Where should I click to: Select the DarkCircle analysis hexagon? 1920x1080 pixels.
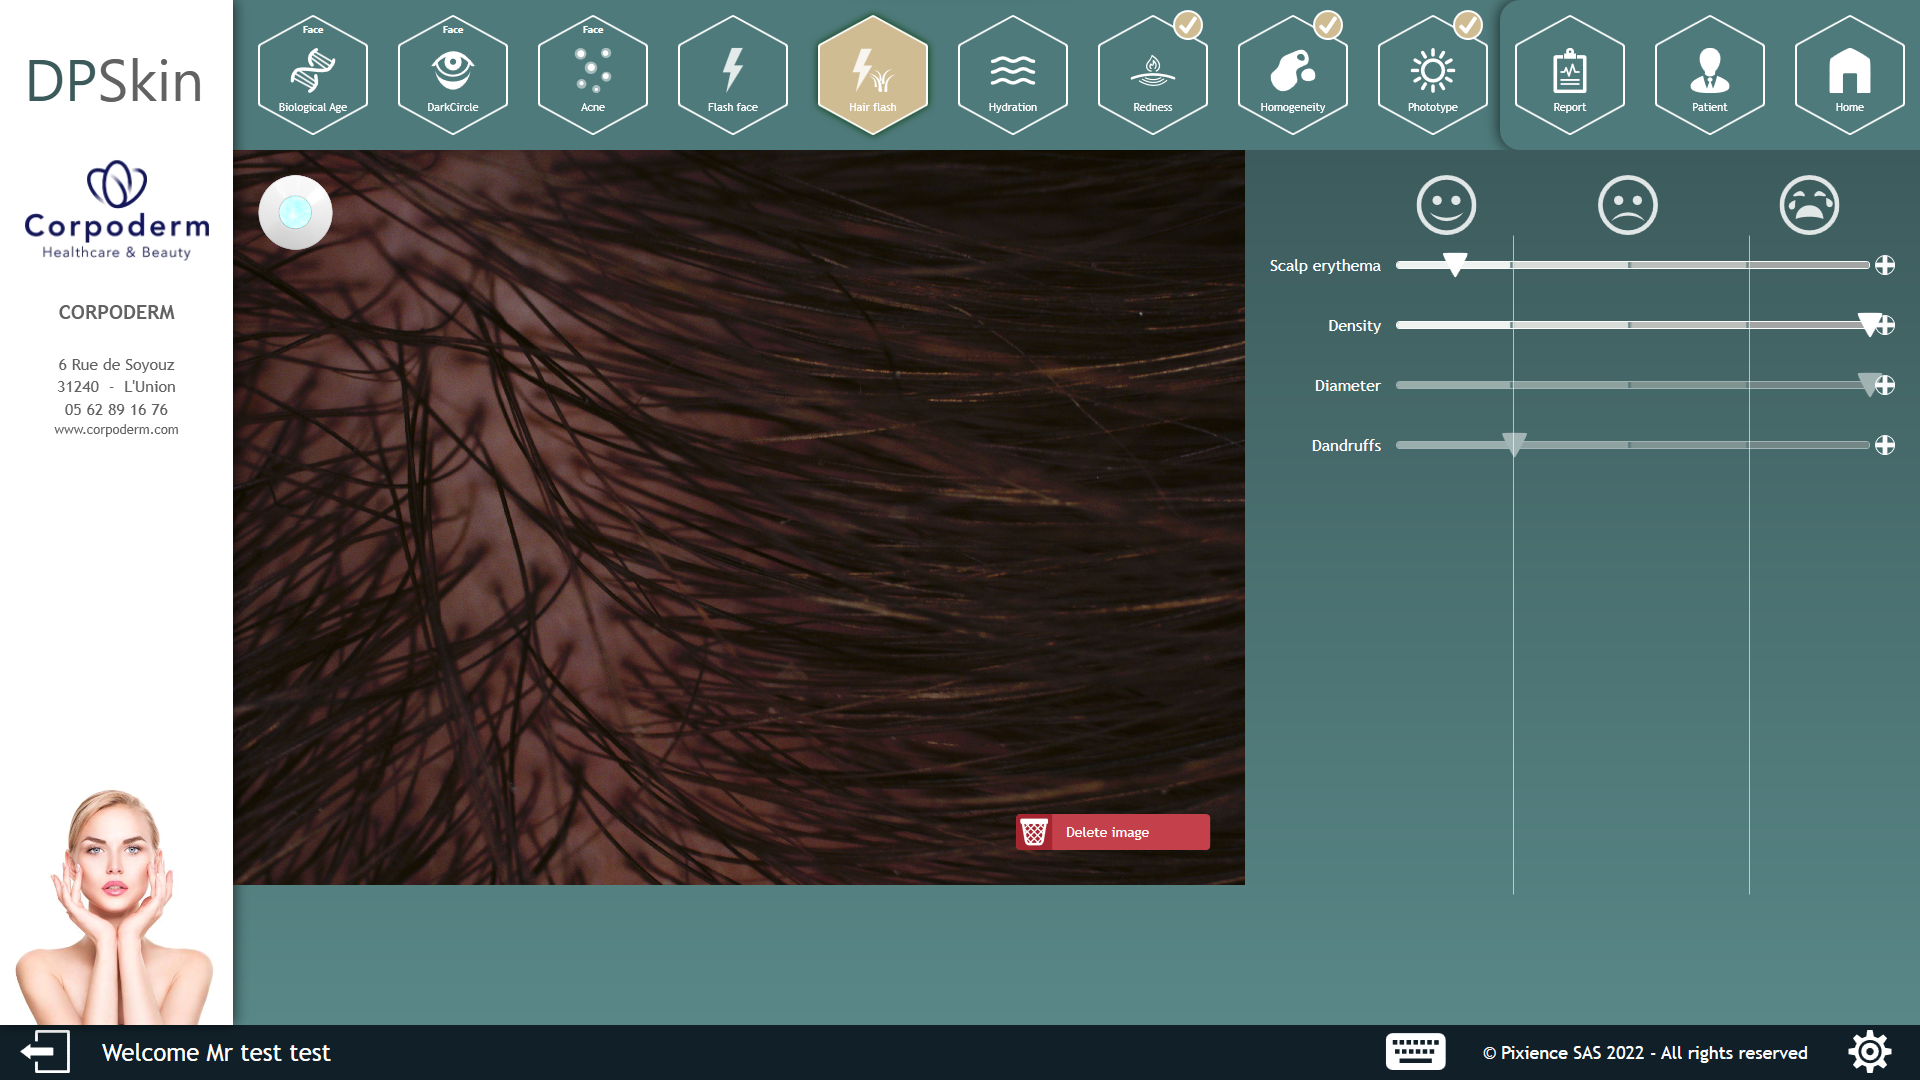452,75
